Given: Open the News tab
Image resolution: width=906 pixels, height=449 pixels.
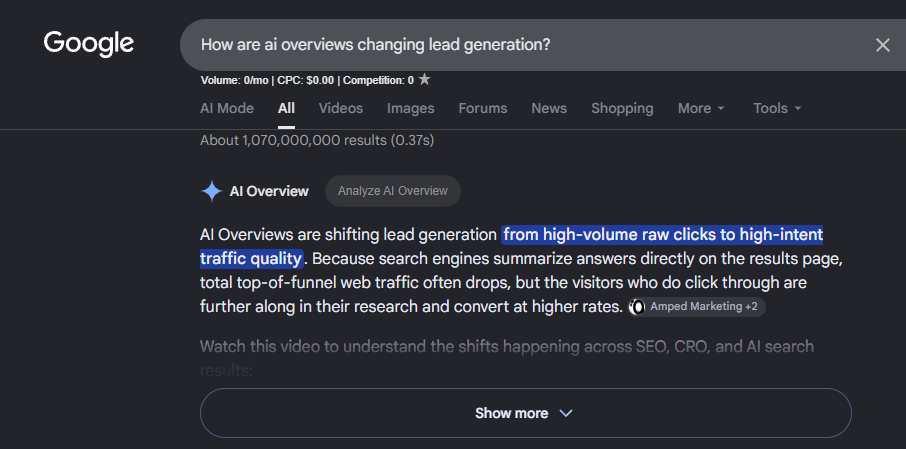Looking at the screenshot, I should click(549, 109).
